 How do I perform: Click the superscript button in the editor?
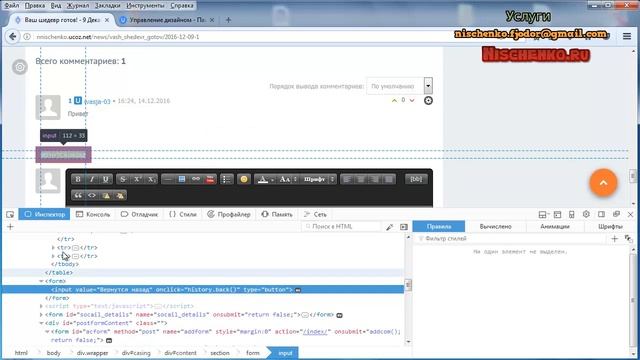[137, 179]
